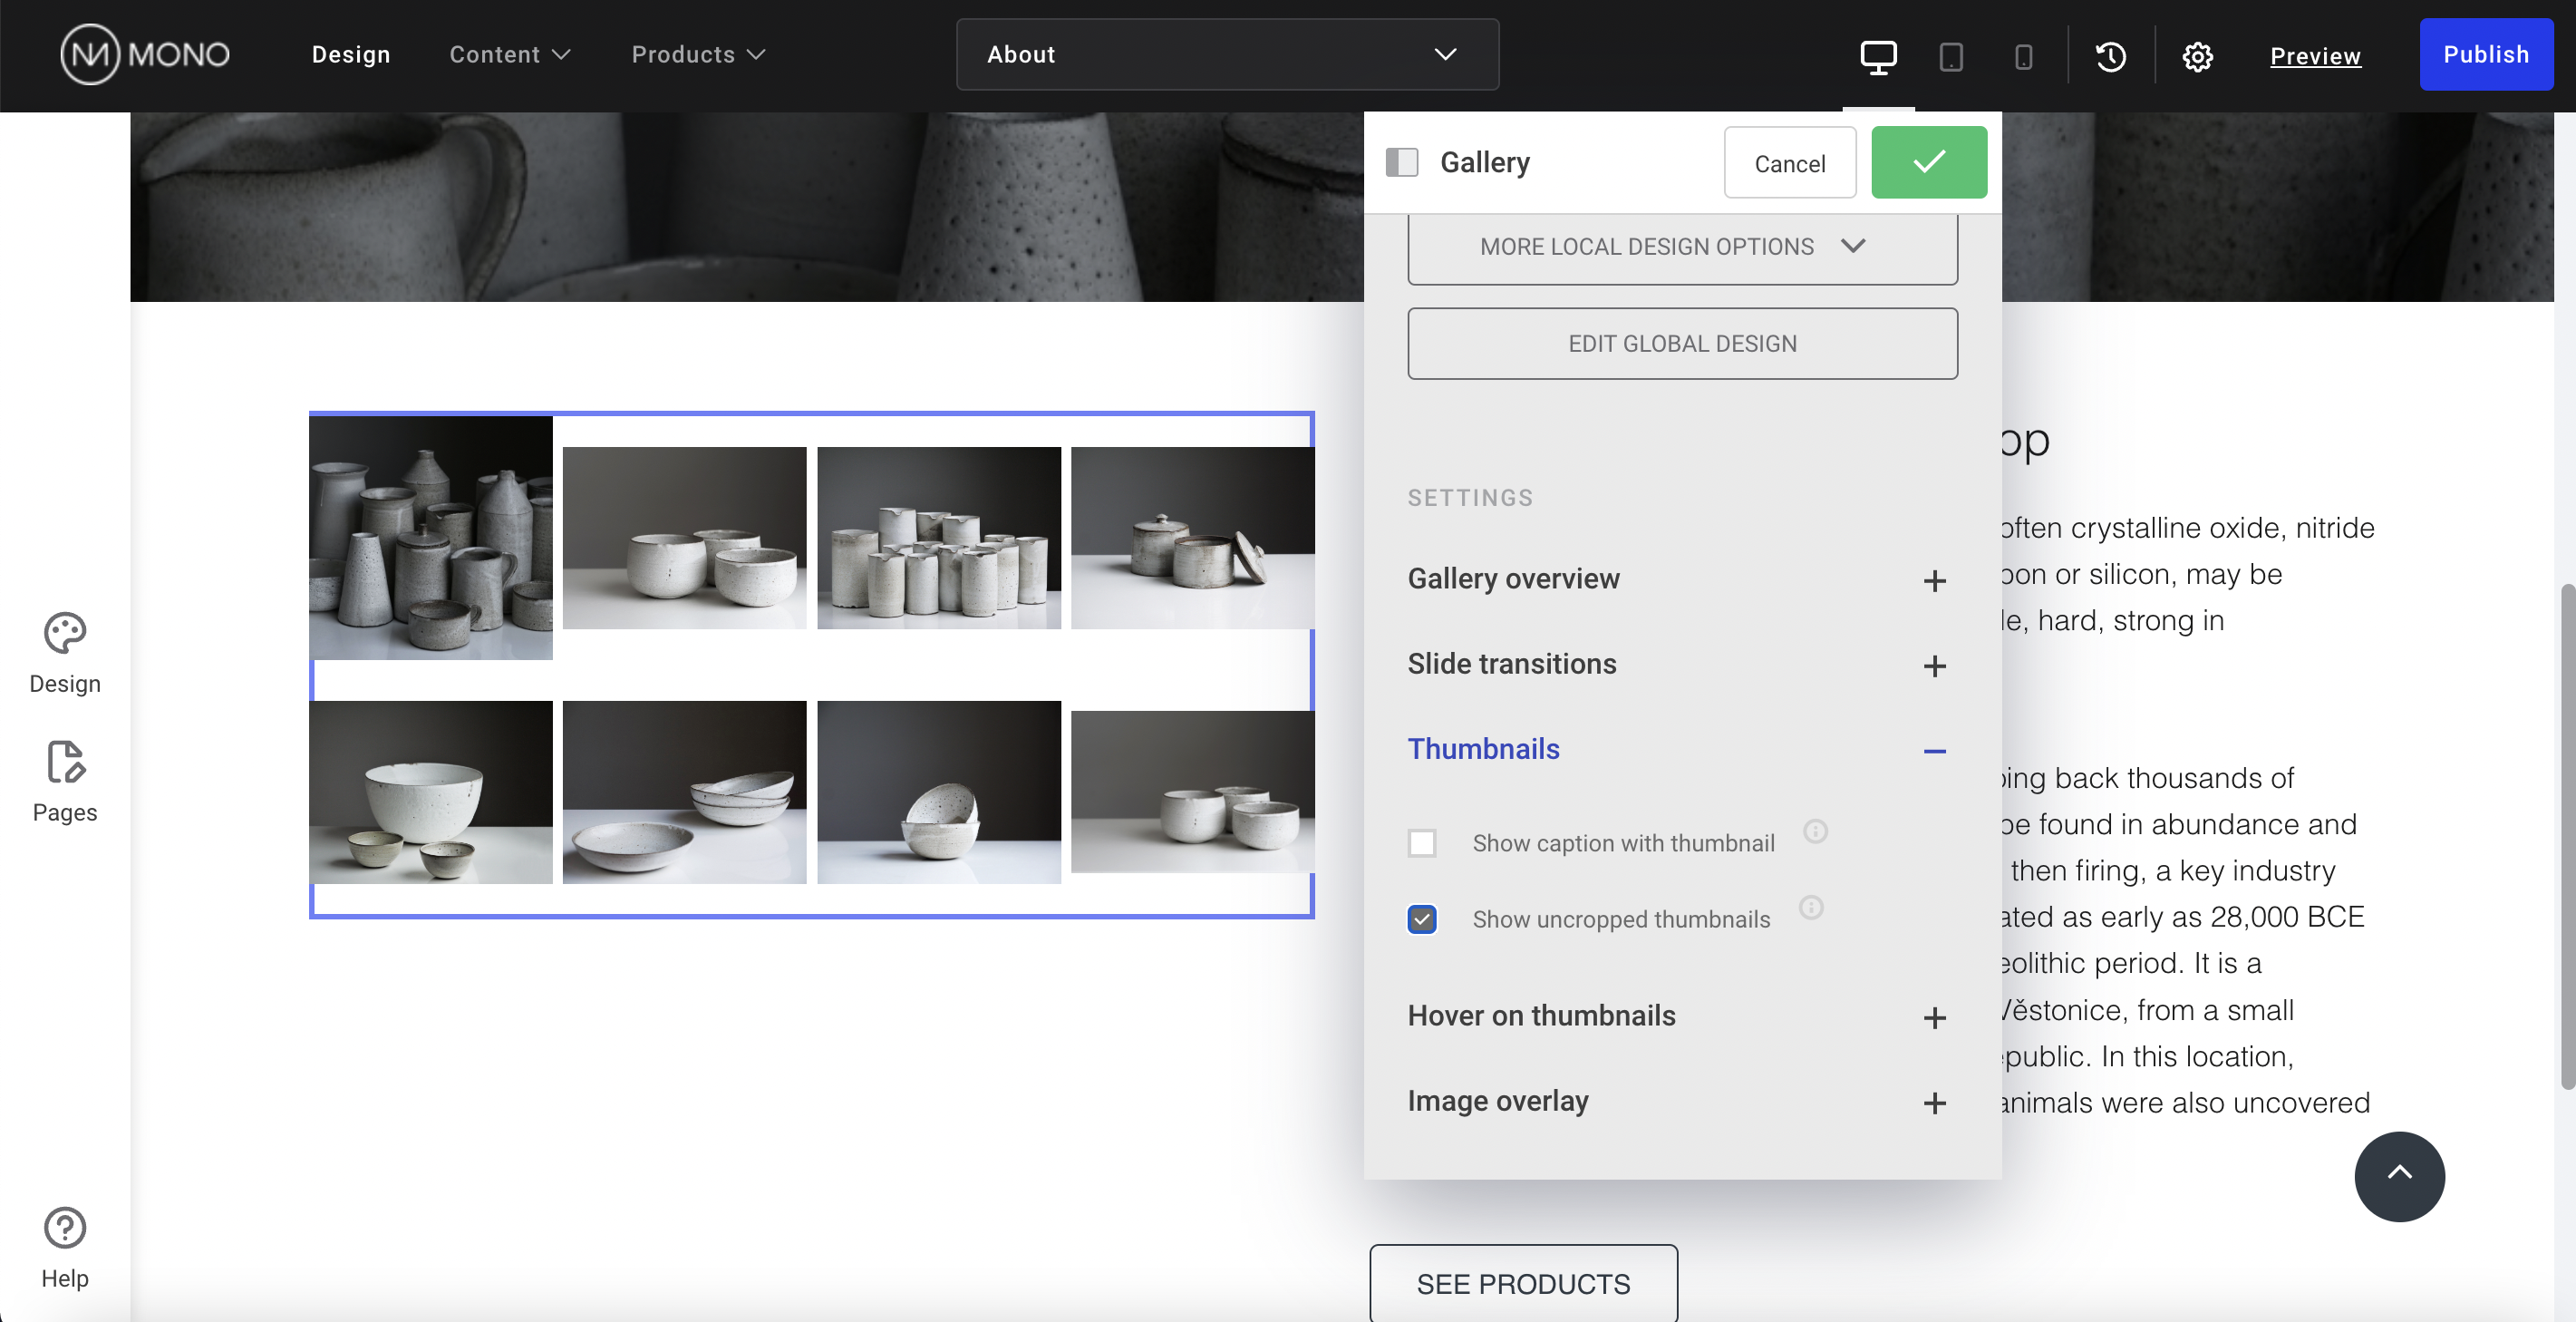Click the Mono logo
Viewport: 2576px width, 1322px height.
point(145,54)
